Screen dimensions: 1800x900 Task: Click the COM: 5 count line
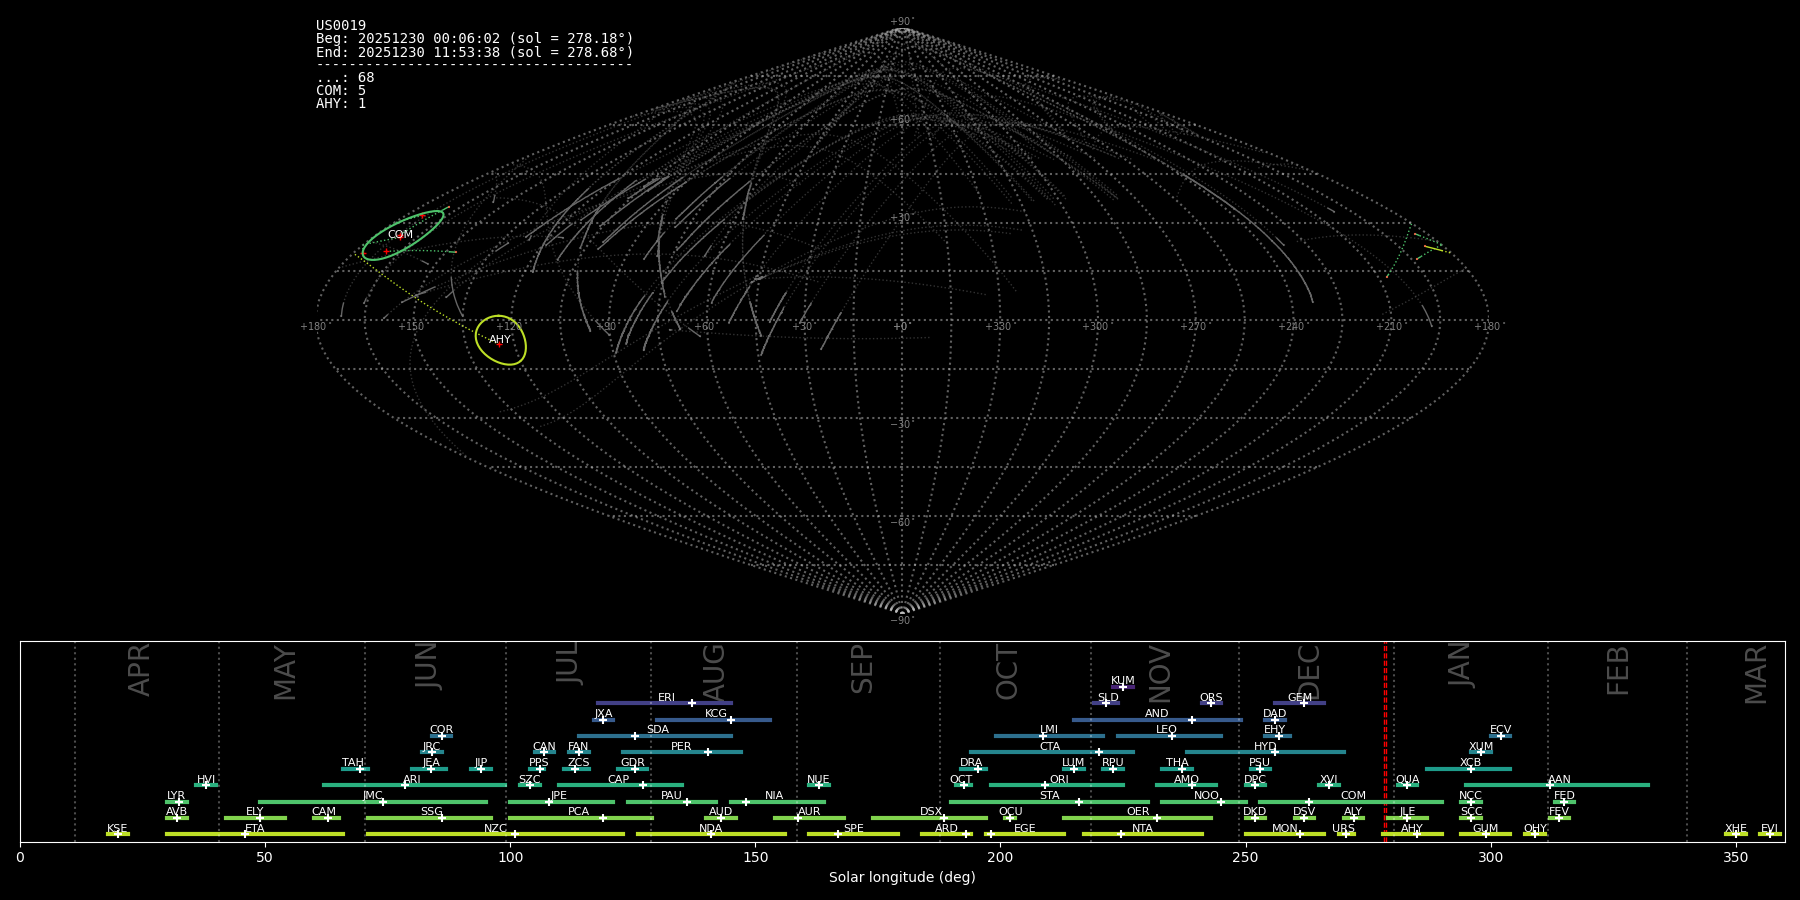click(341, 91)
